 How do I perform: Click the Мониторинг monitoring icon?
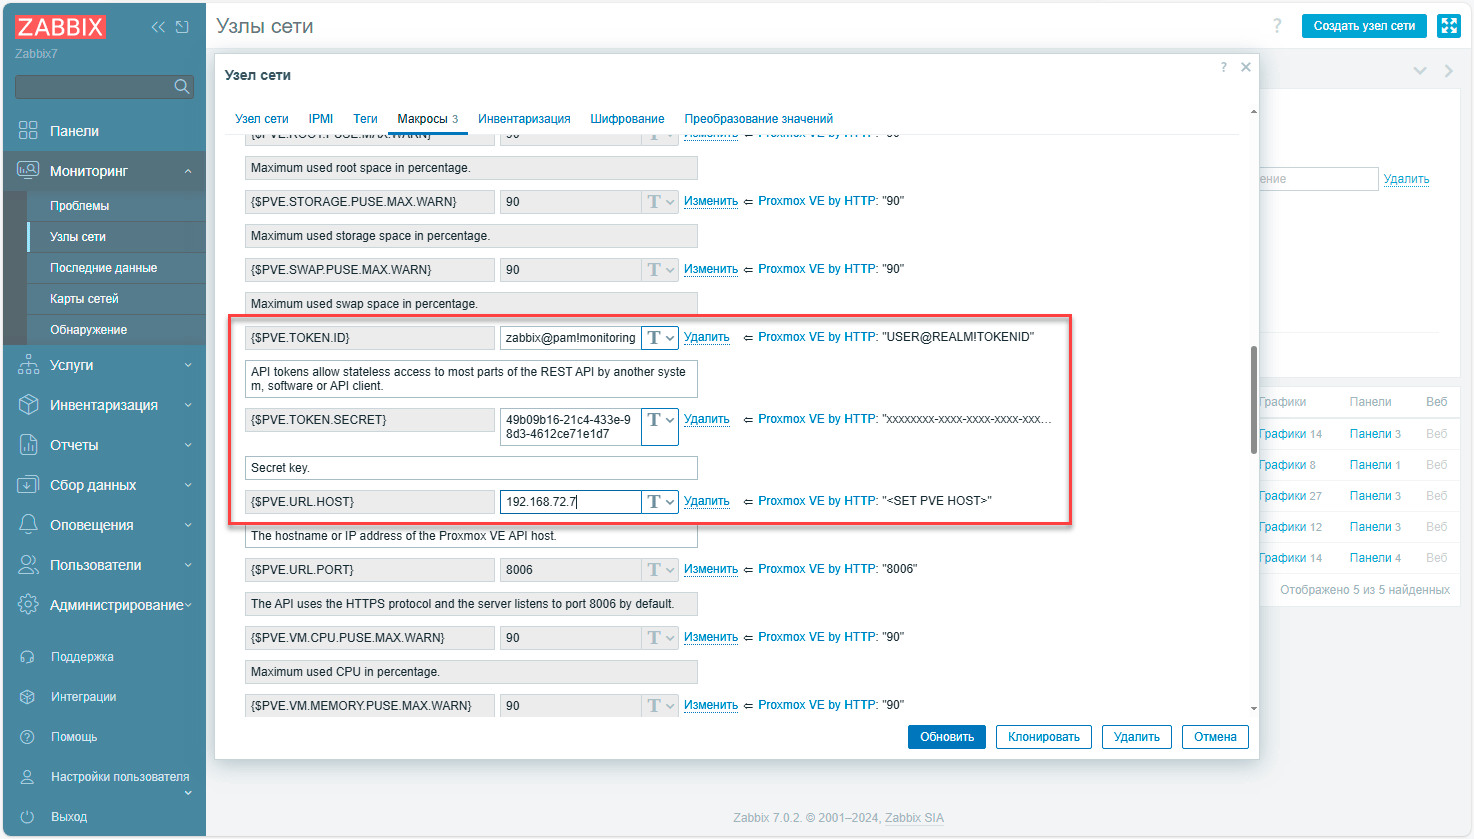(x=28, y=171)
